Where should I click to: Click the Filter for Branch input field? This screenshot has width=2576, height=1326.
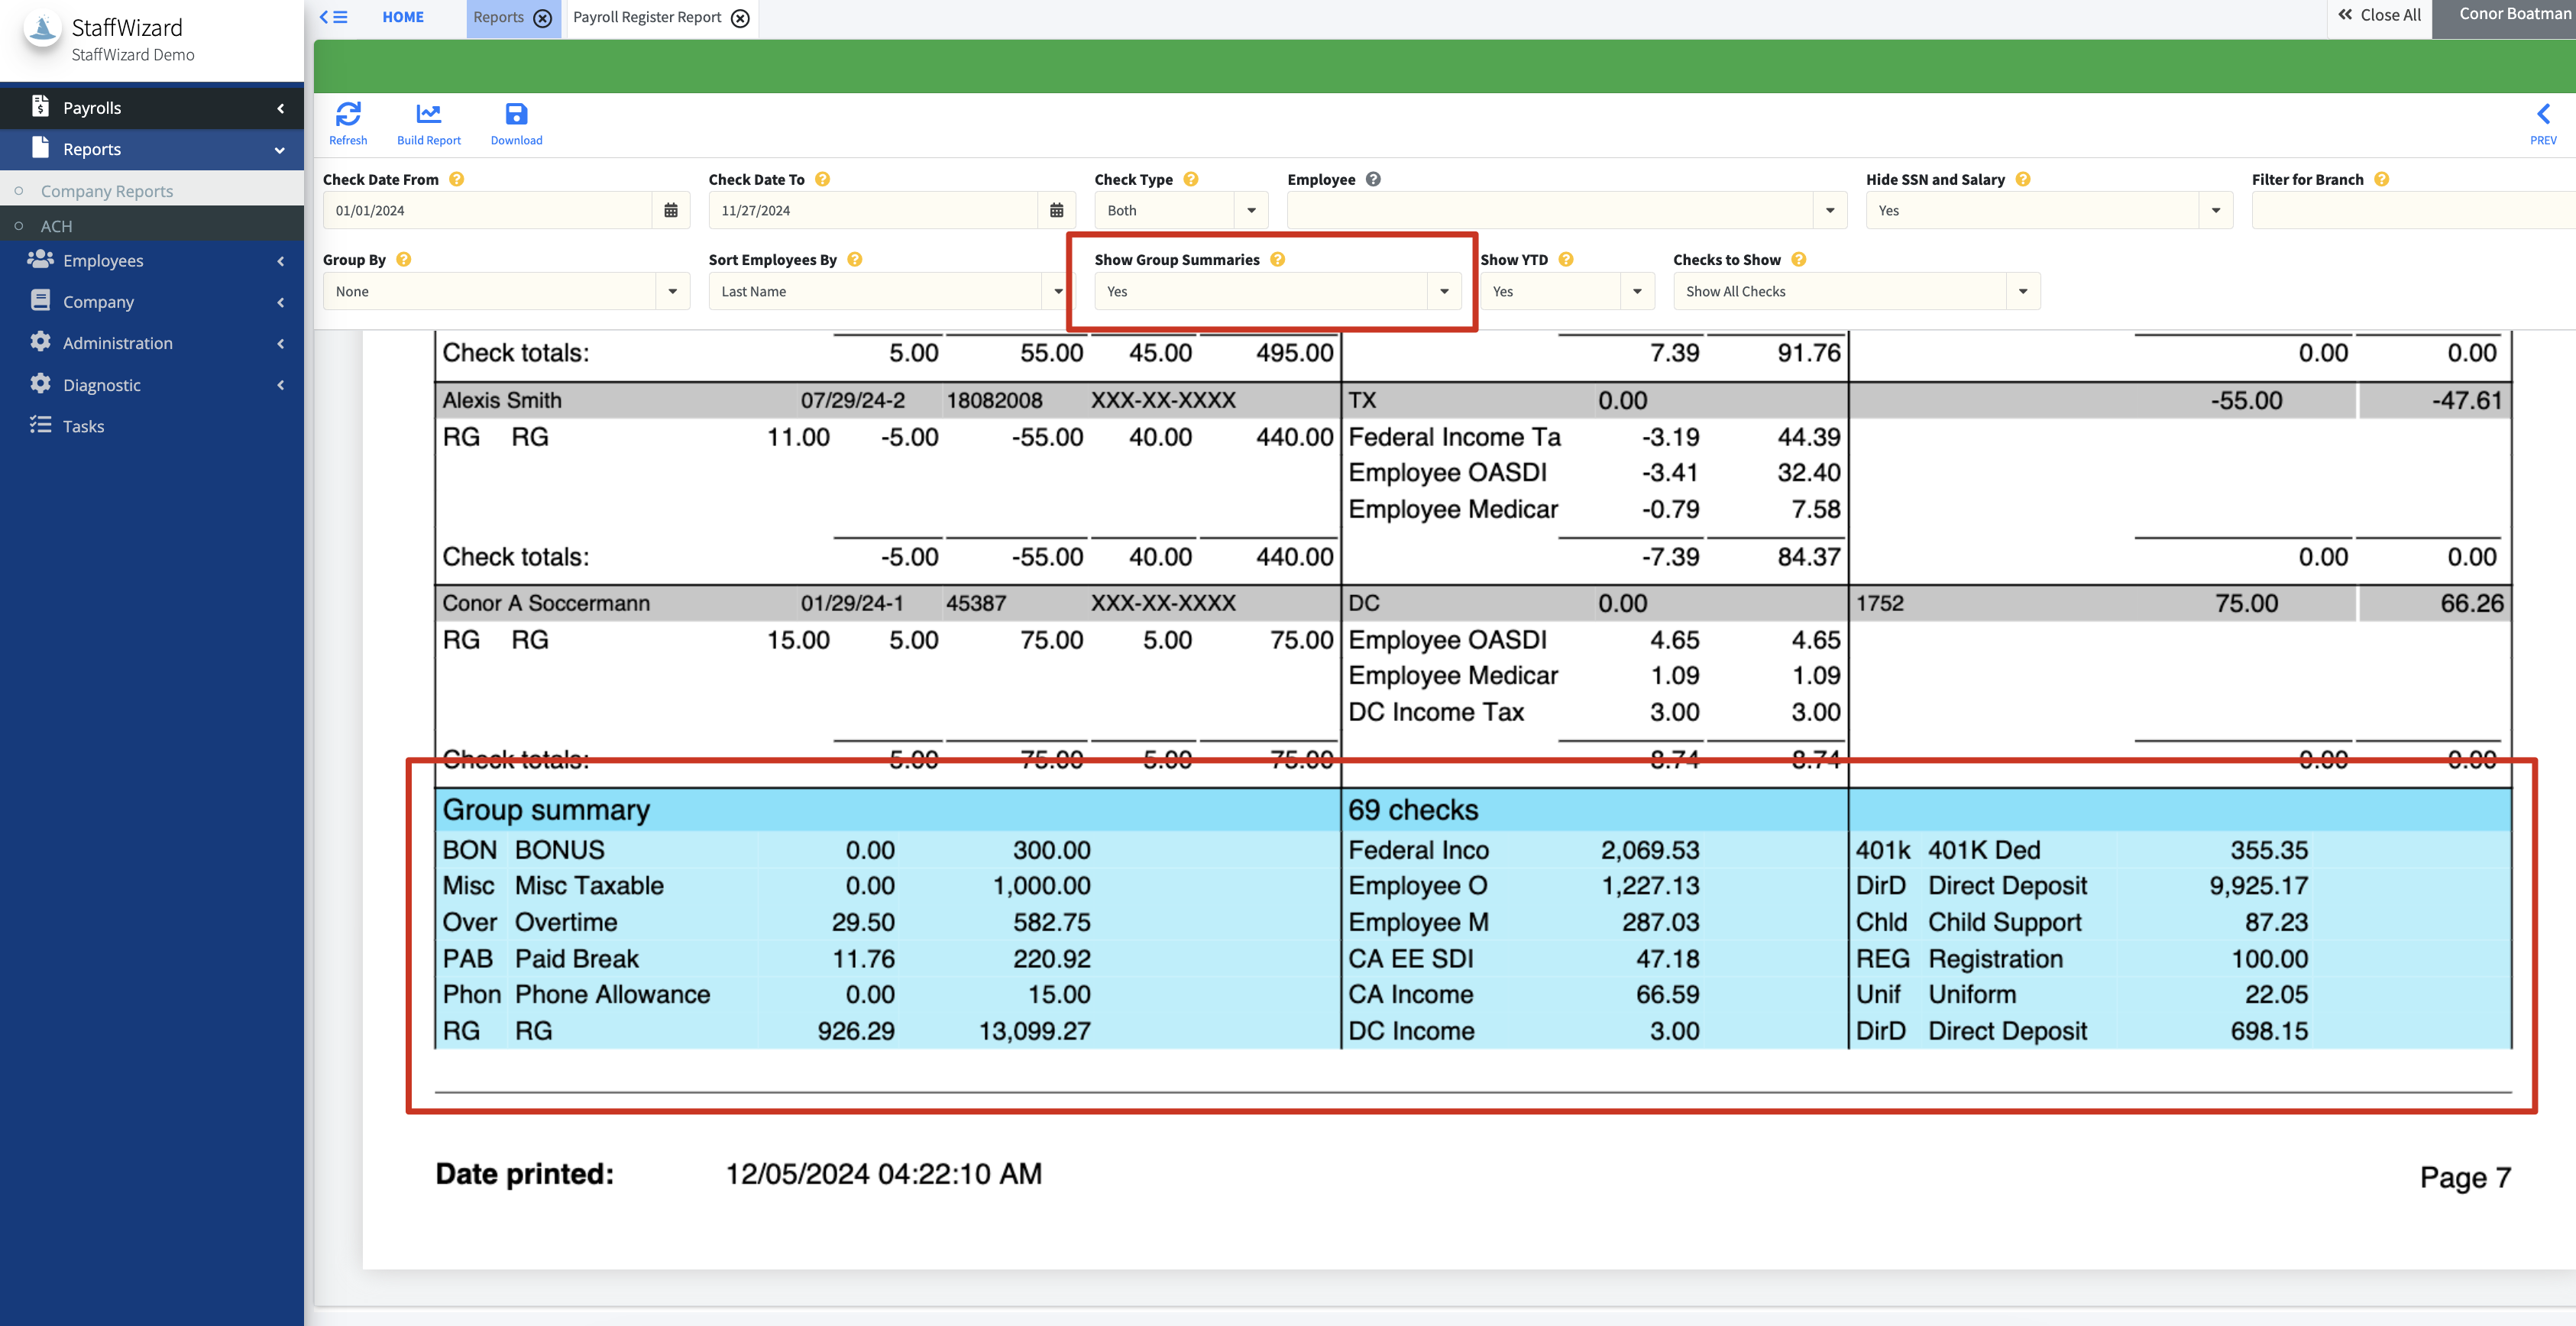(2410, 210)
